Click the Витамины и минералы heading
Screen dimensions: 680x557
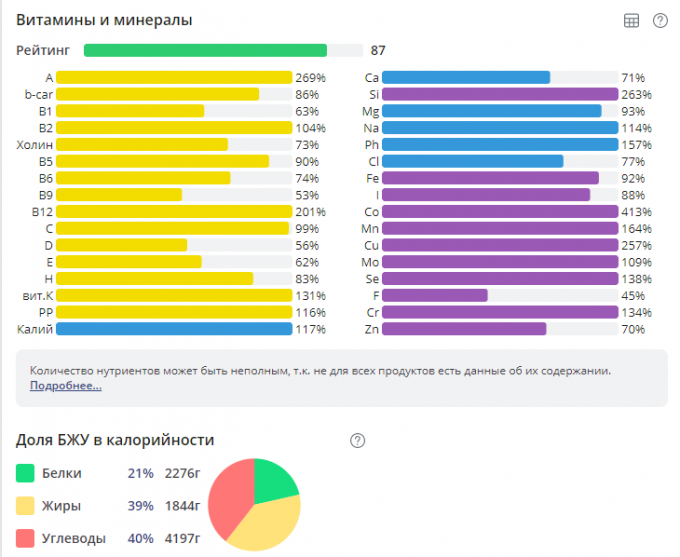coord(104,20)
